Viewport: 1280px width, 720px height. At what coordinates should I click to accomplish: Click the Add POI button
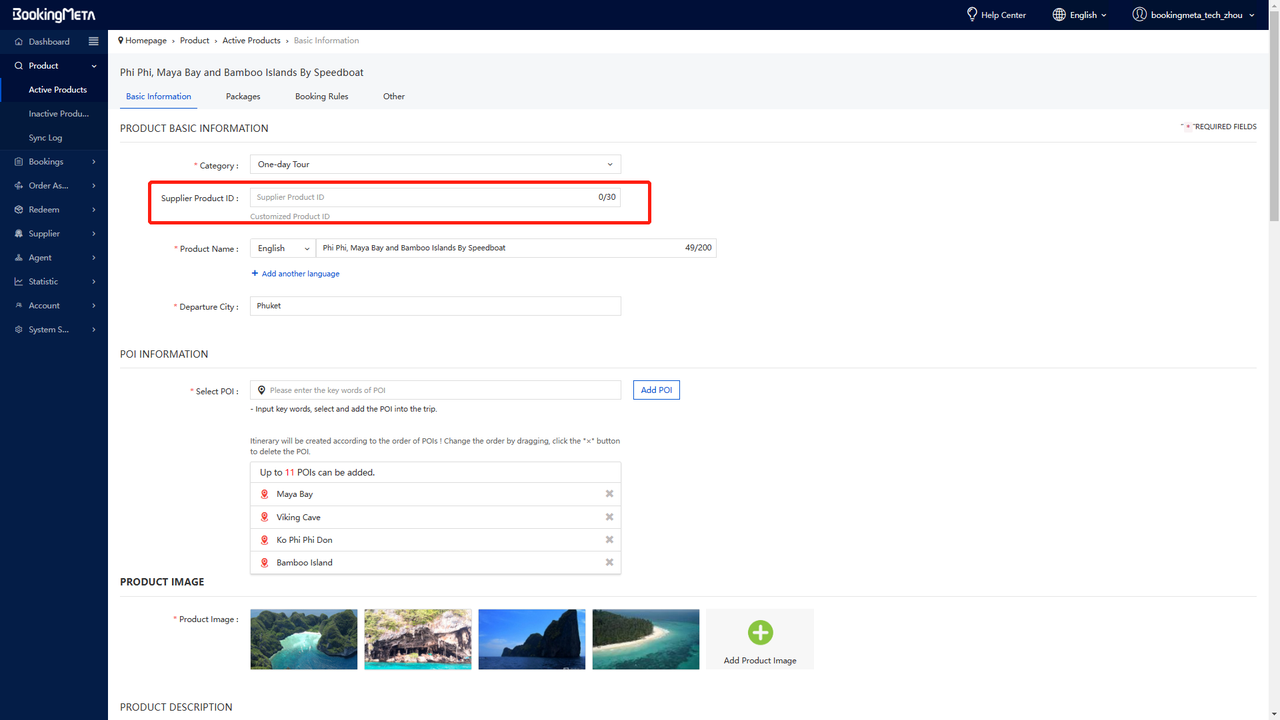coord(656,390)
